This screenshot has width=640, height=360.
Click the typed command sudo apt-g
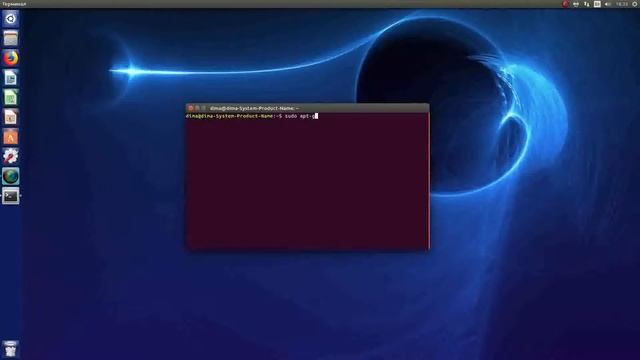pos(300,116)
